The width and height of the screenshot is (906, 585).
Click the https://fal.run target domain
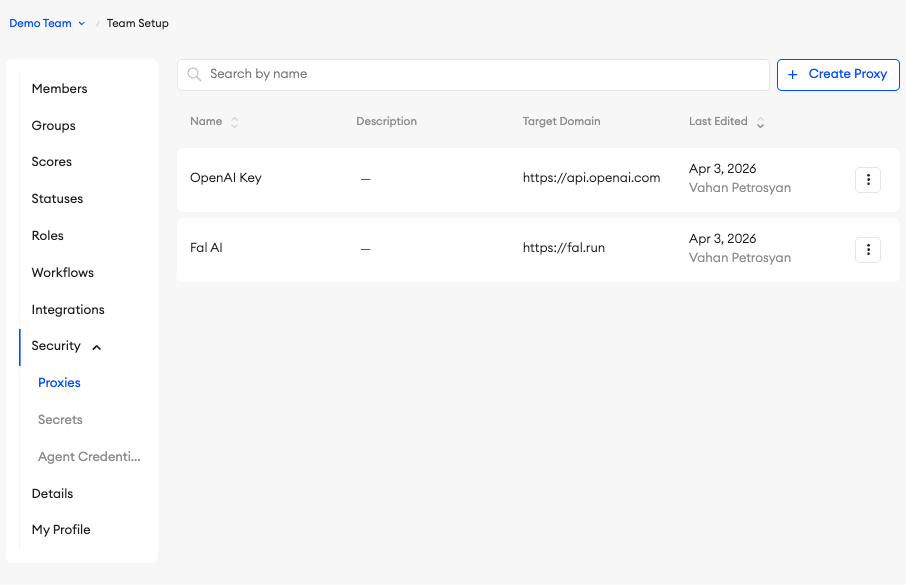click(564, 248)
